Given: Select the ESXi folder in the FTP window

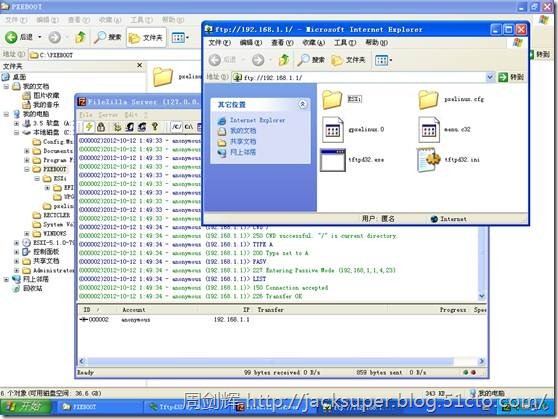Looking at the screenshot, I should [332, 99].
